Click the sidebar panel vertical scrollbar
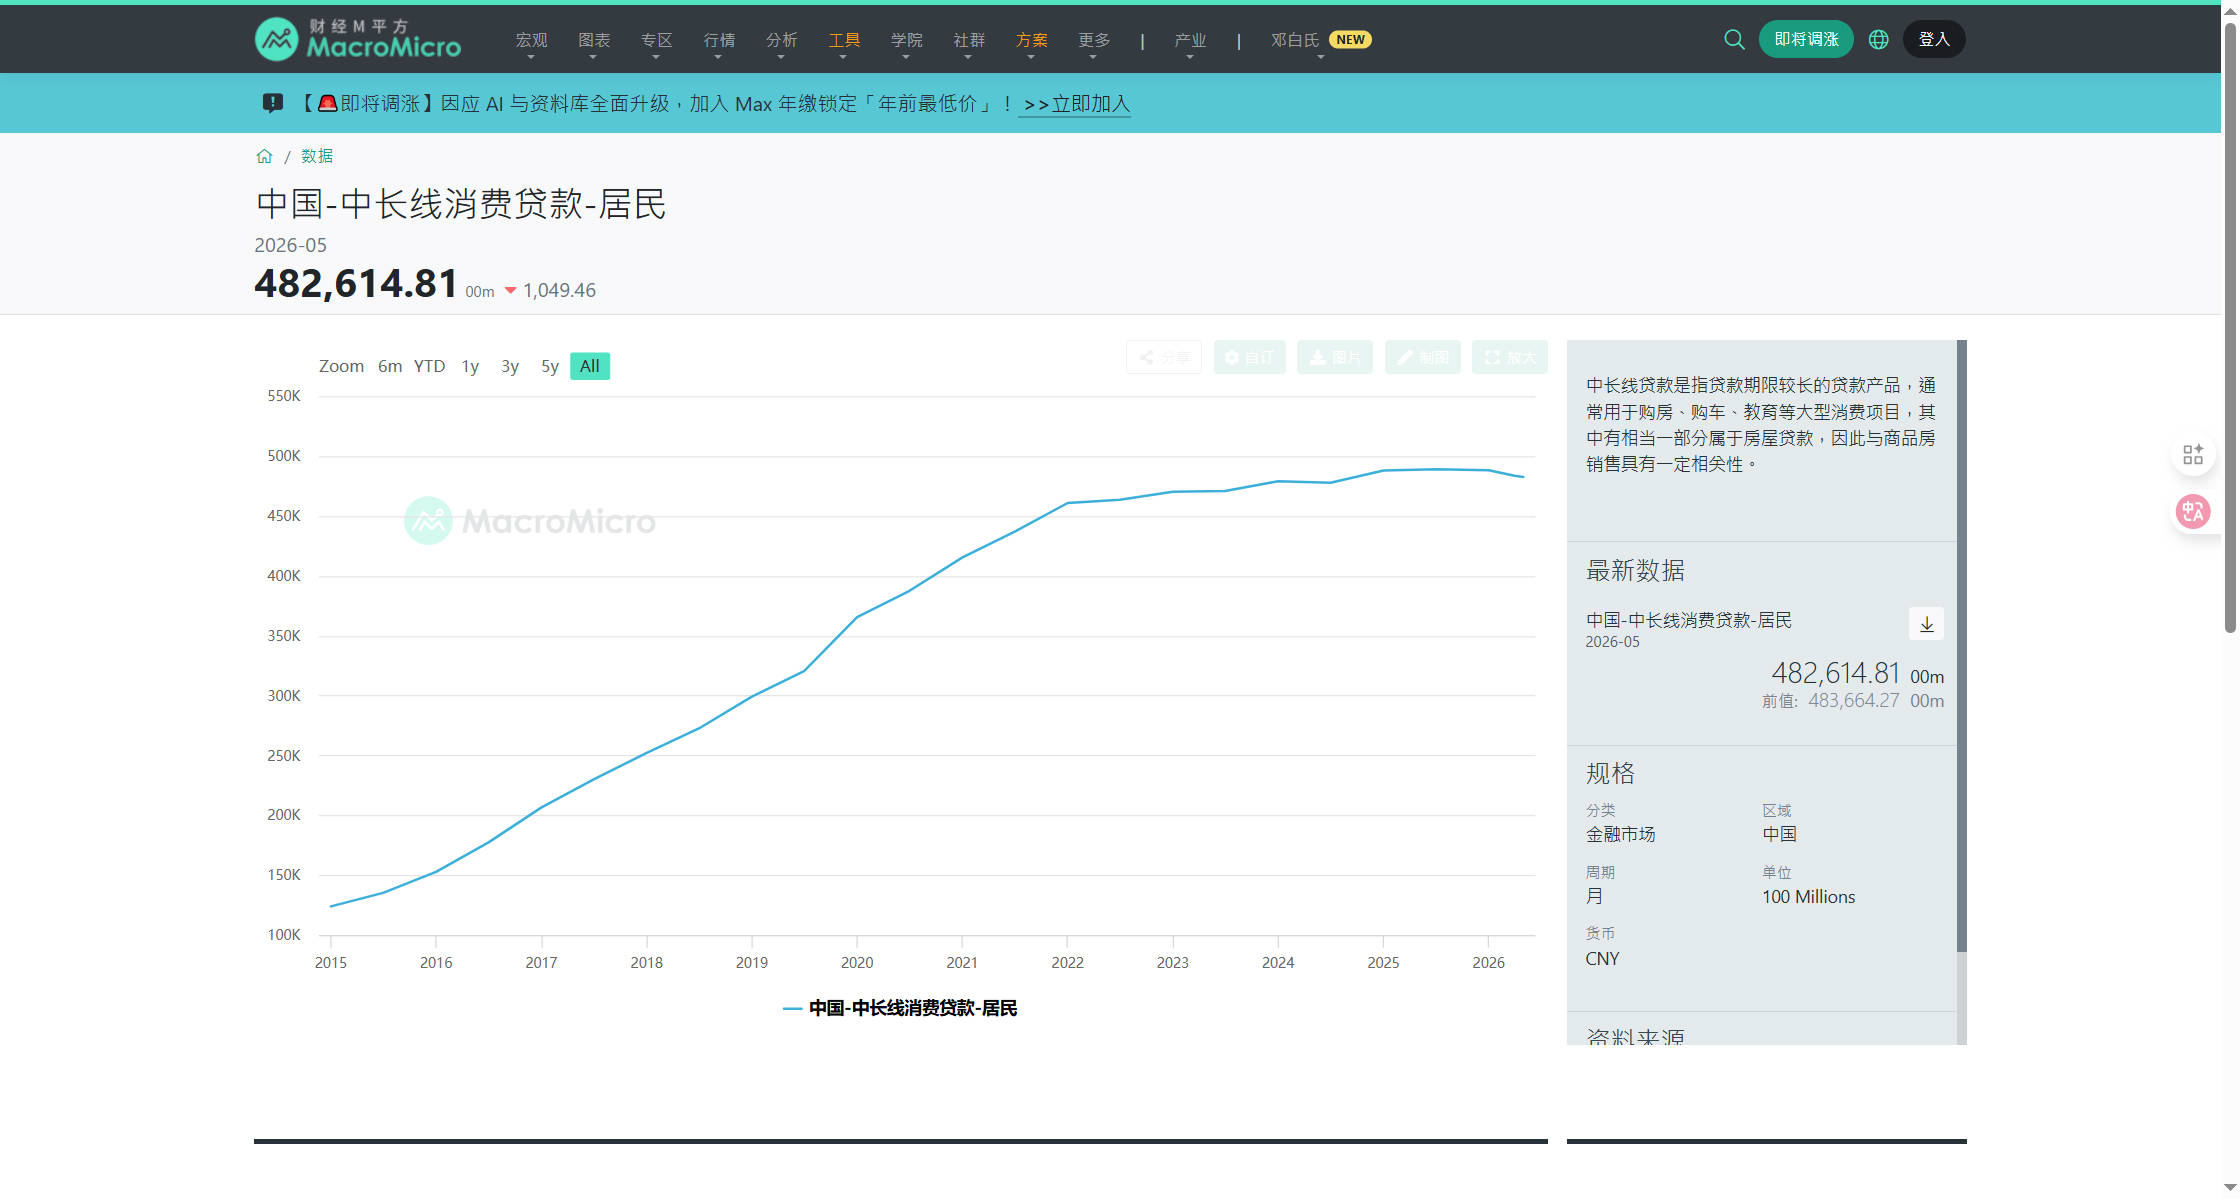 click(1961, 645)
